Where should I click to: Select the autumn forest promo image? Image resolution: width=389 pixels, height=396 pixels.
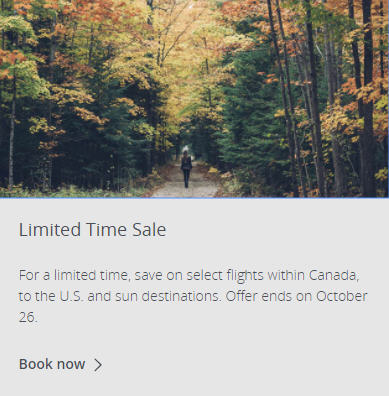point(194,99)
